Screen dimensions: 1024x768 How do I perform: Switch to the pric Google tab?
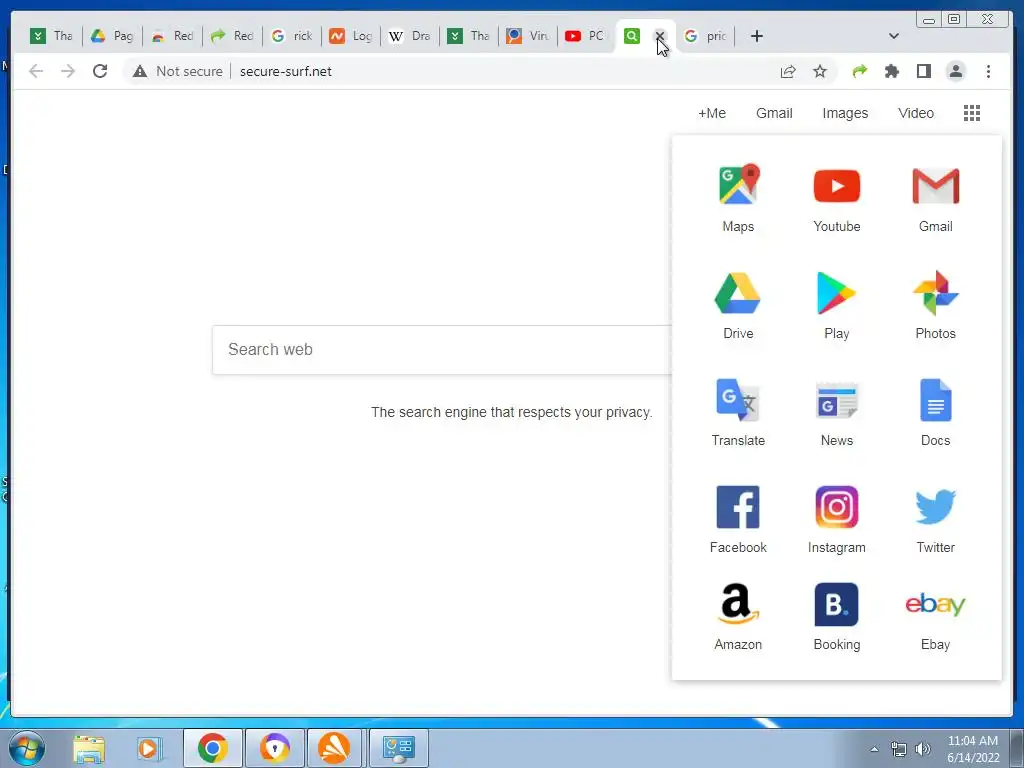[x=705, y=36]
